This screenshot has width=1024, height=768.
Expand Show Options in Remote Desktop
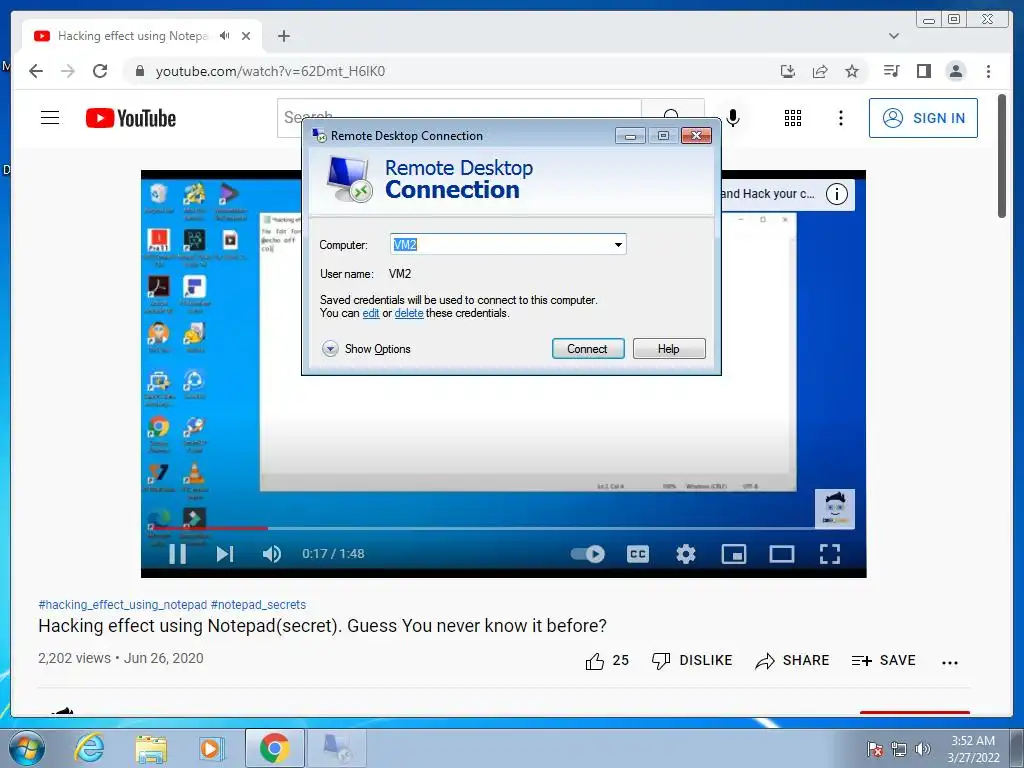[366, 349]
